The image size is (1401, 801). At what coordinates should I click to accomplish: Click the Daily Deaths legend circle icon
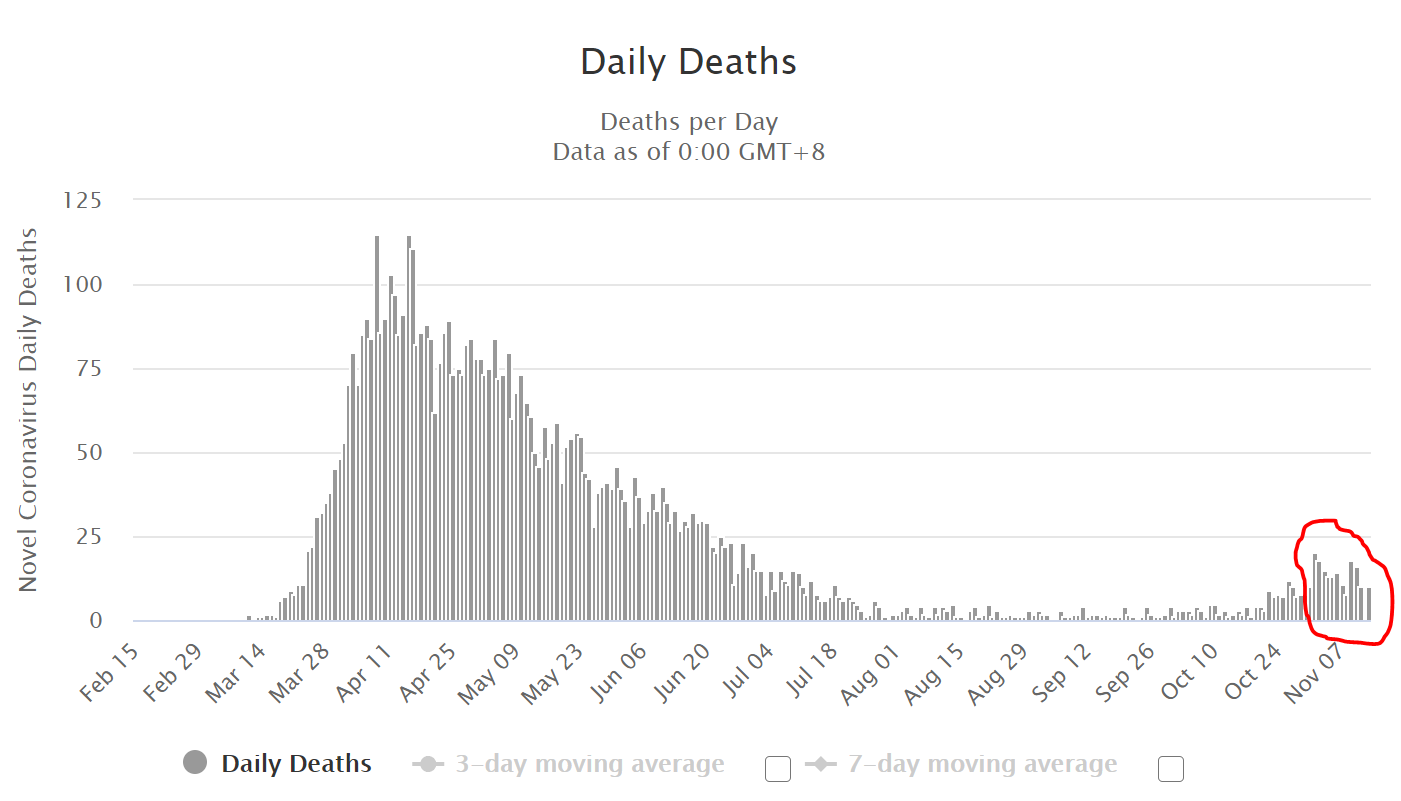[195, 763]
